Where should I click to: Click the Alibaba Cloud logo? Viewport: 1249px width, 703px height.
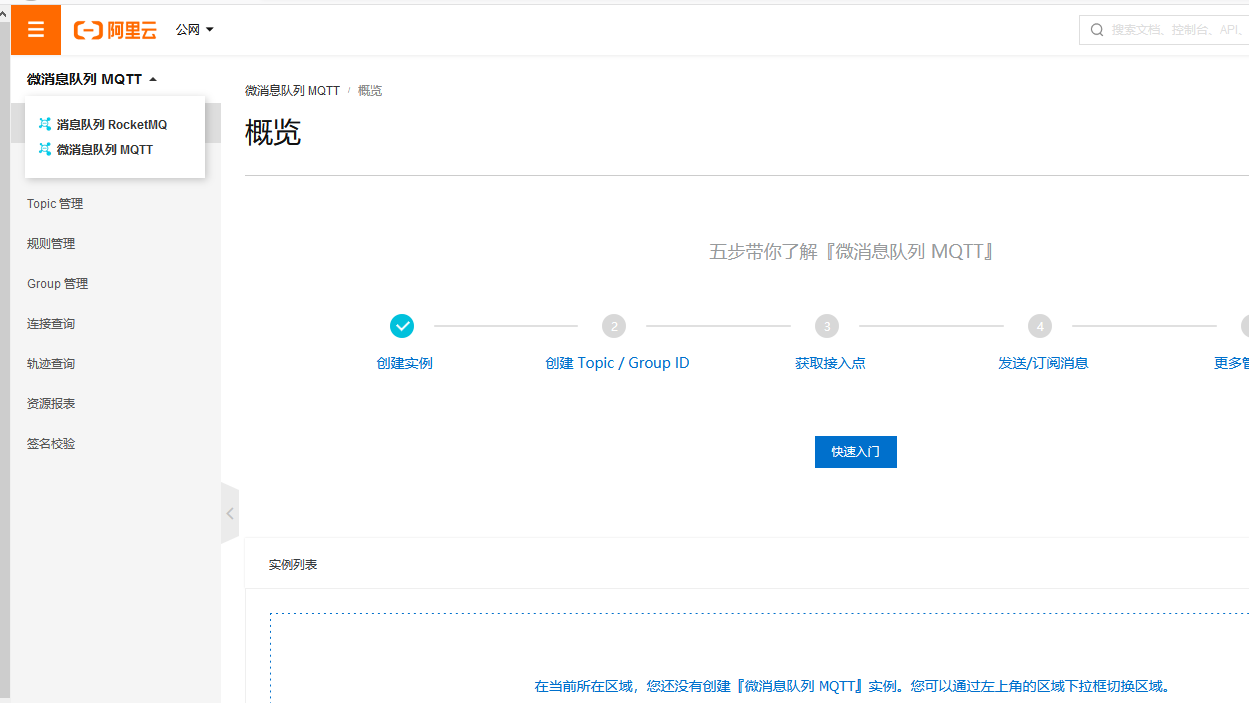(115, 30)
